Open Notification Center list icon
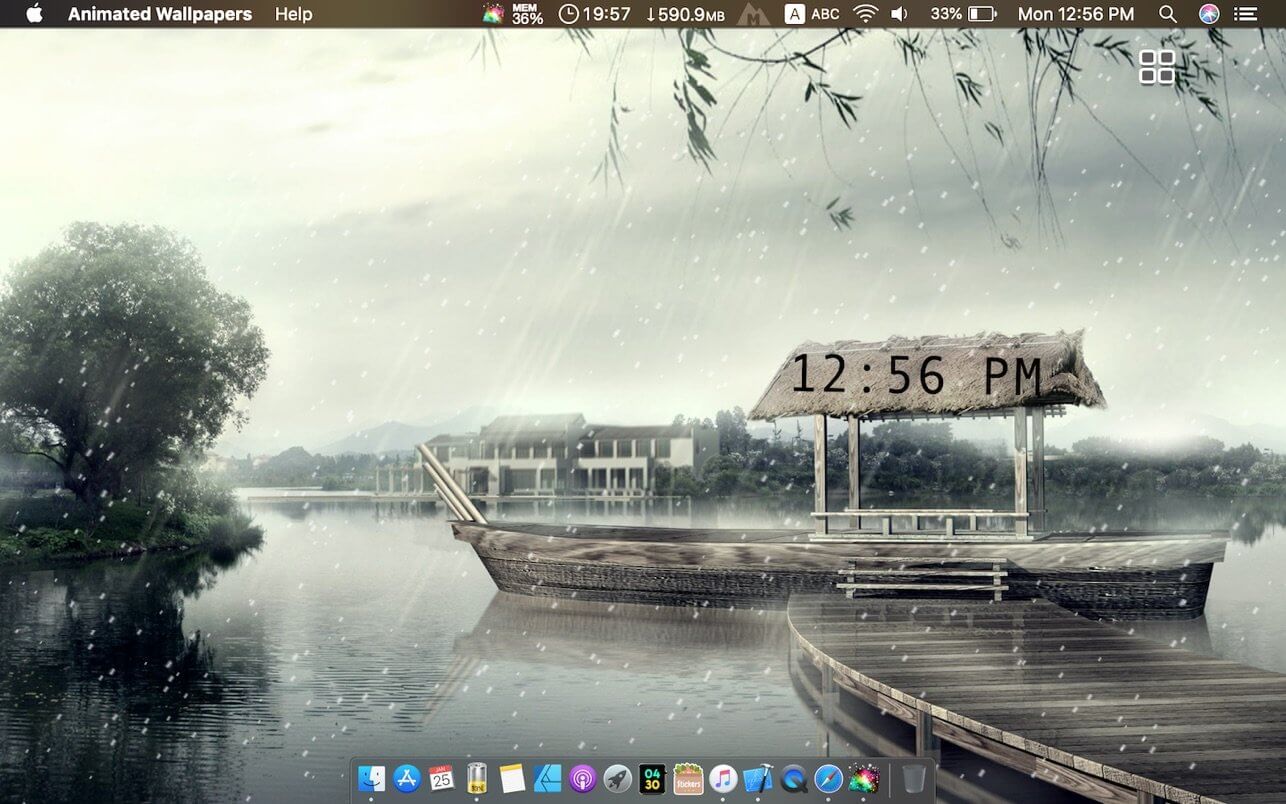The width and height of the screenshot is (1286, 804). (x=1245, y=14)
